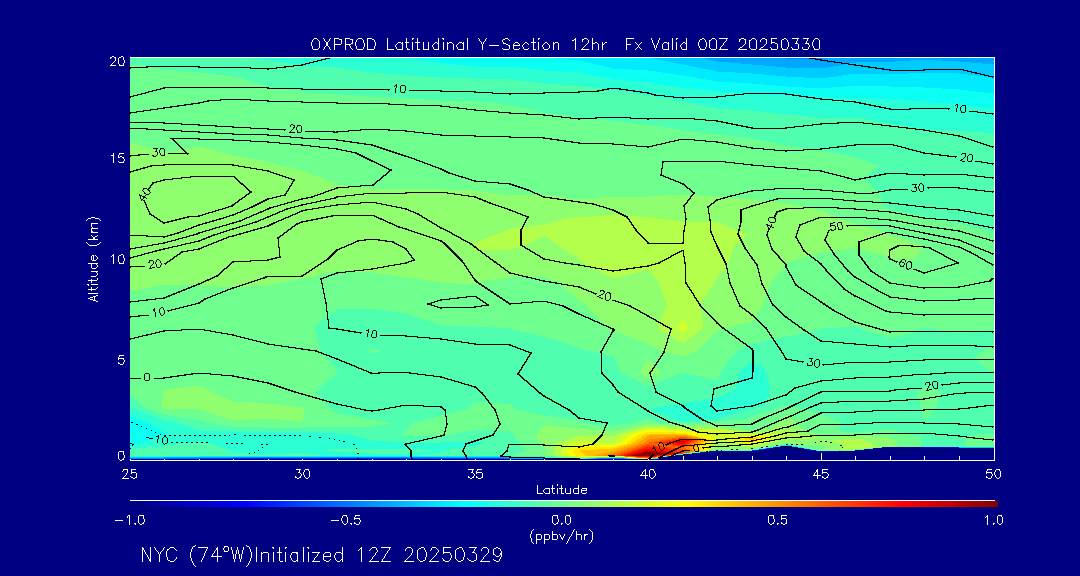
Task: Click the 'NYC (74°W)Initialized 12Z 20250329' caption
Action: [322, 555]
